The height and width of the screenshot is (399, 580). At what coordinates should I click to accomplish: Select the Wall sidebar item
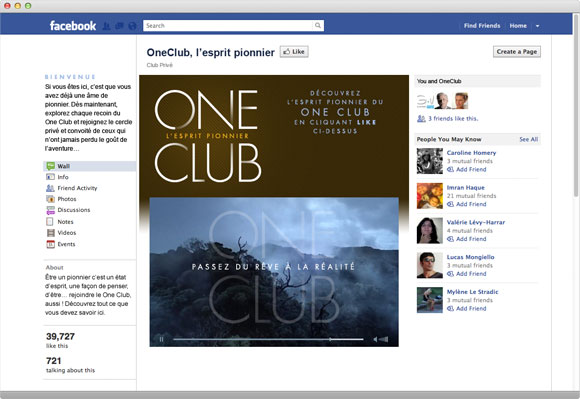coord(90,166)
